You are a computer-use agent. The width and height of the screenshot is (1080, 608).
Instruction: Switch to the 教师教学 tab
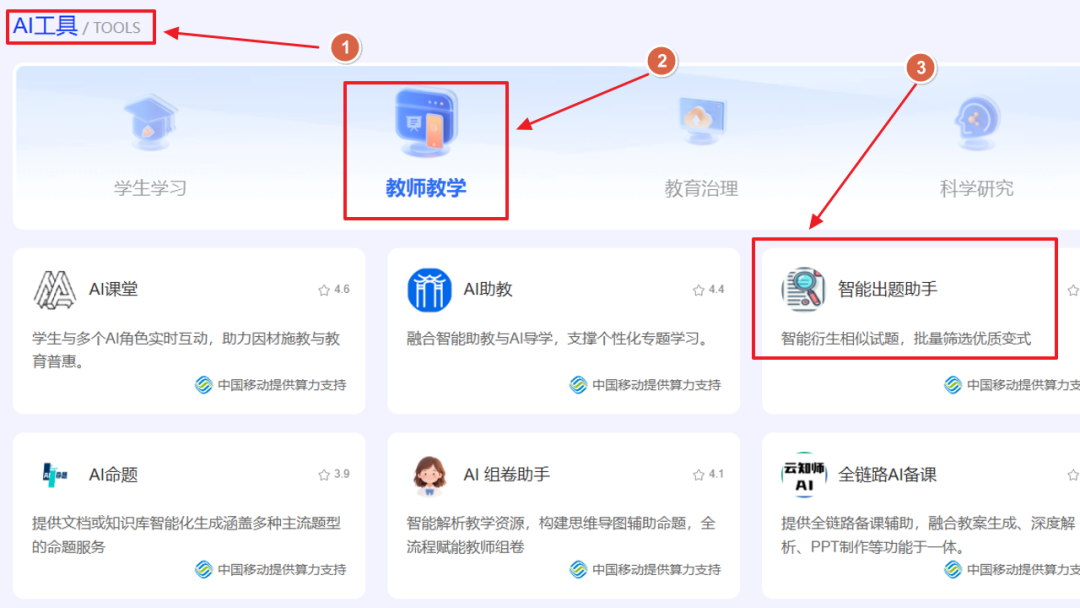point(425,186)
